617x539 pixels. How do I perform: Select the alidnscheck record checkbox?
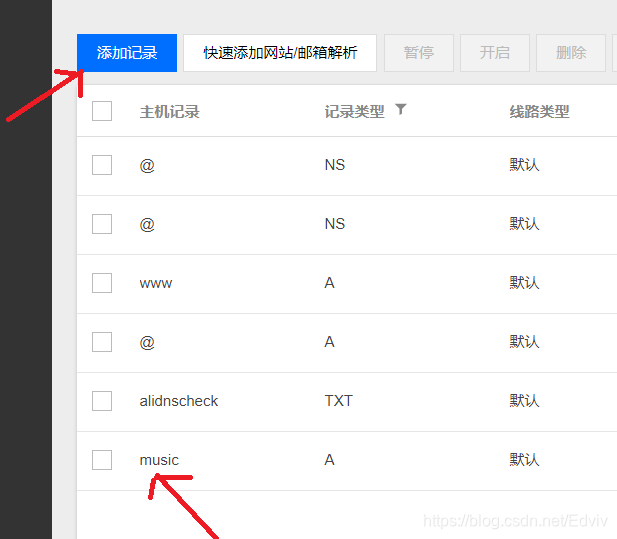tap(102, 401)
